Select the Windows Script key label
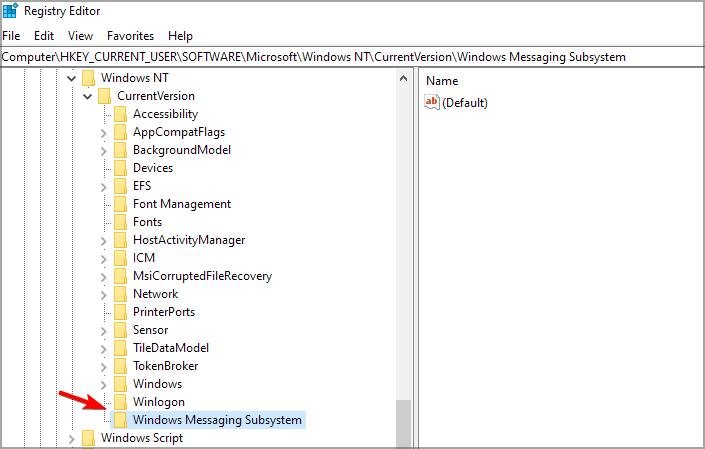The image size is (705, 449). 142,438
